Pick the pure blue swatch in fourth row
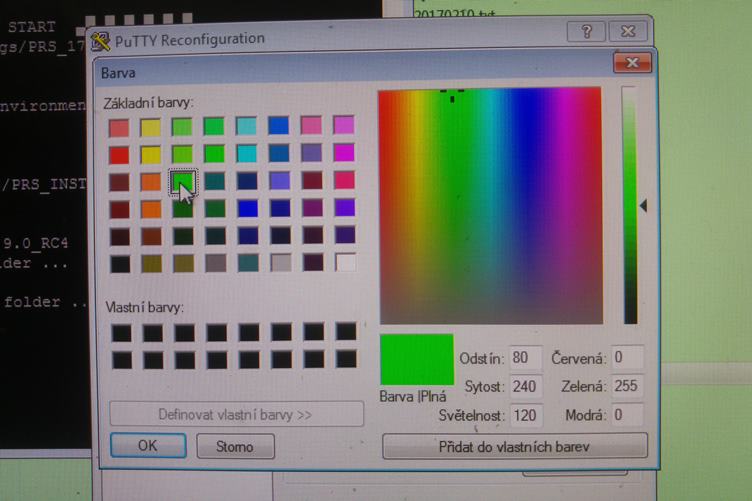 coord(247,209)
